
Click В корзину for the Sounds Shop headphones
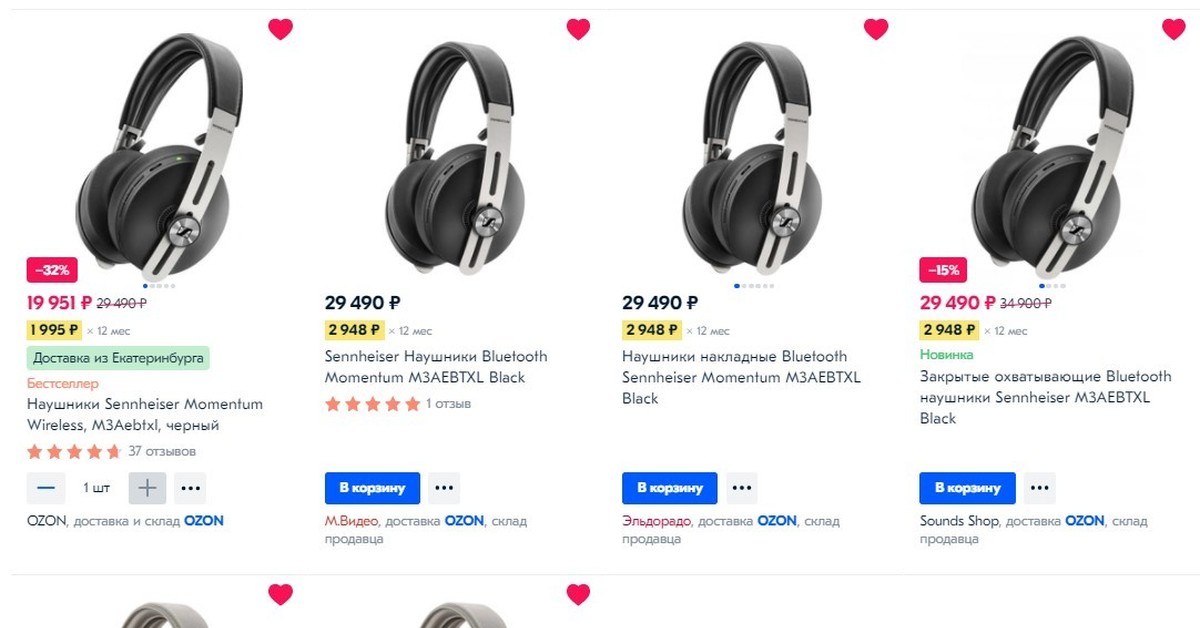coord(967,488)
